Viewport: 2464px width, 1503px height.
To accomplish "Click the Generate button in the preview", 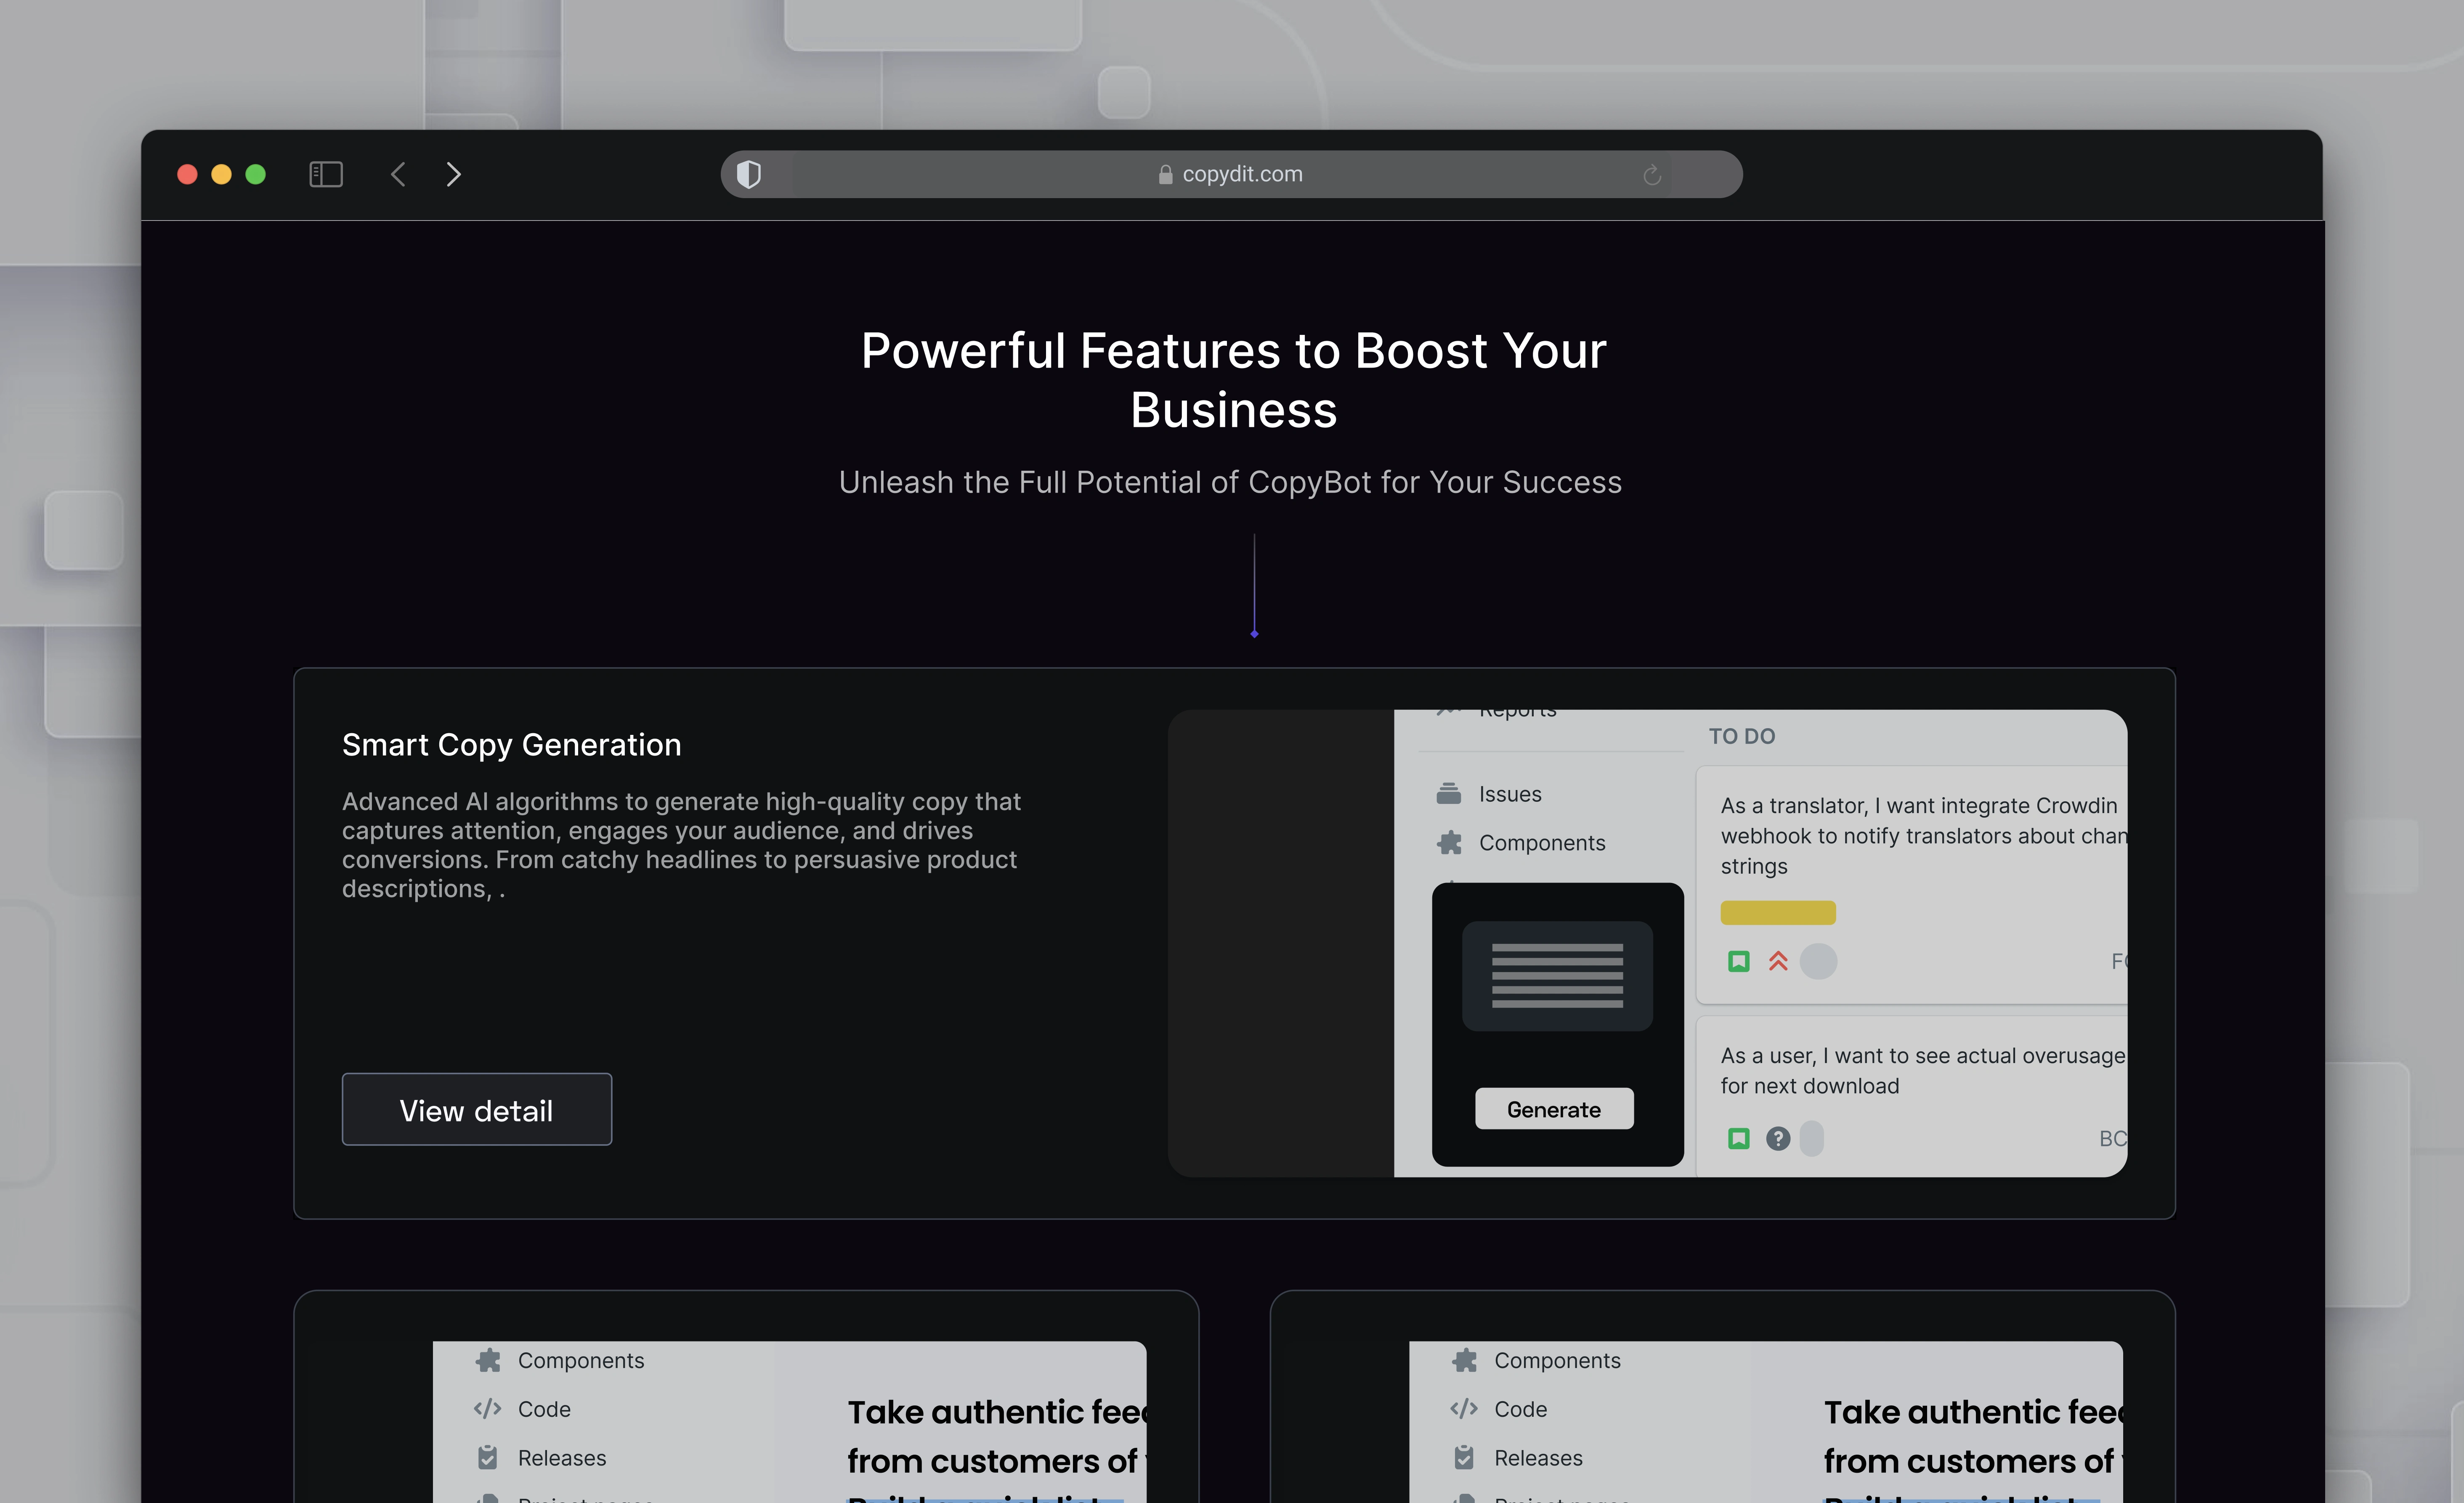I will [x=1554, y=1109].
